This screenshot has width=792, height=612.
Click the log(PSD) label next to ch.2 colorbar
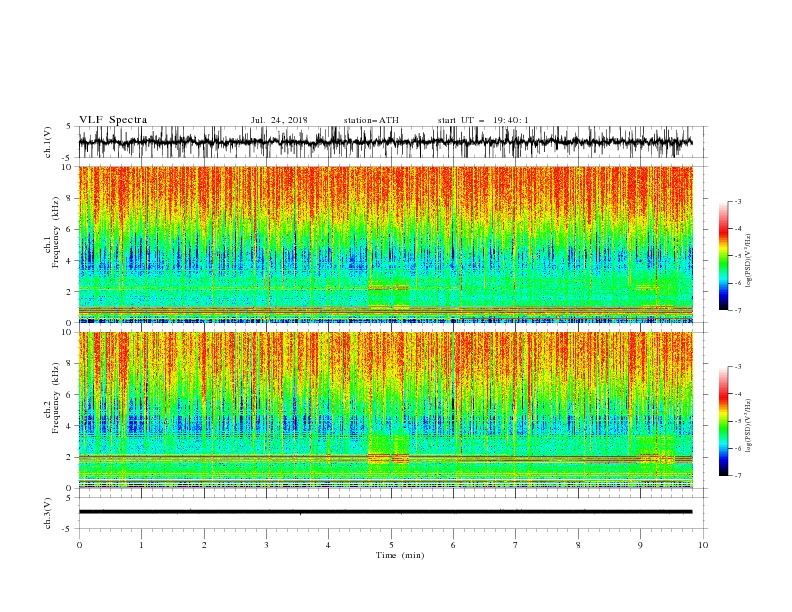pos(749,426)
